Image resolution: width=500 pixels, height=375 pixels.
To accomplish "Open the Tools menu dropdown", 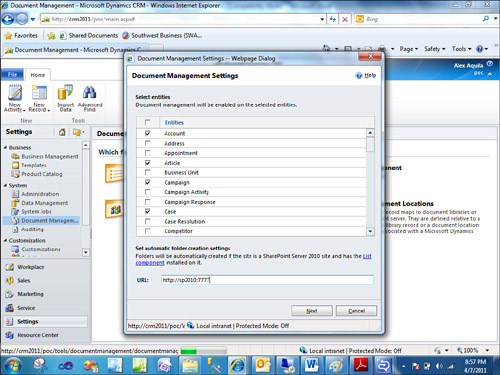I will [461, 49].
